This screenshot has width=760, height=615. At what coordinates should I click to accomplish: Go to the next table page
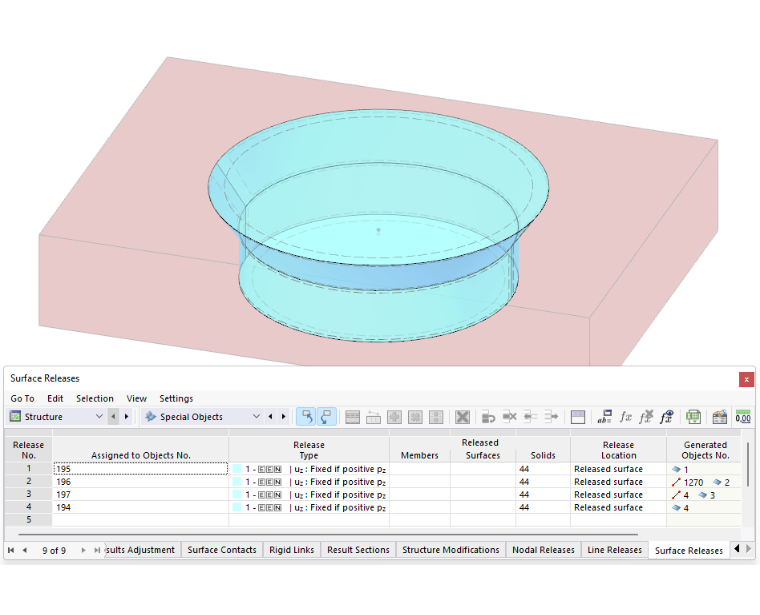click(x=83, y=550)
